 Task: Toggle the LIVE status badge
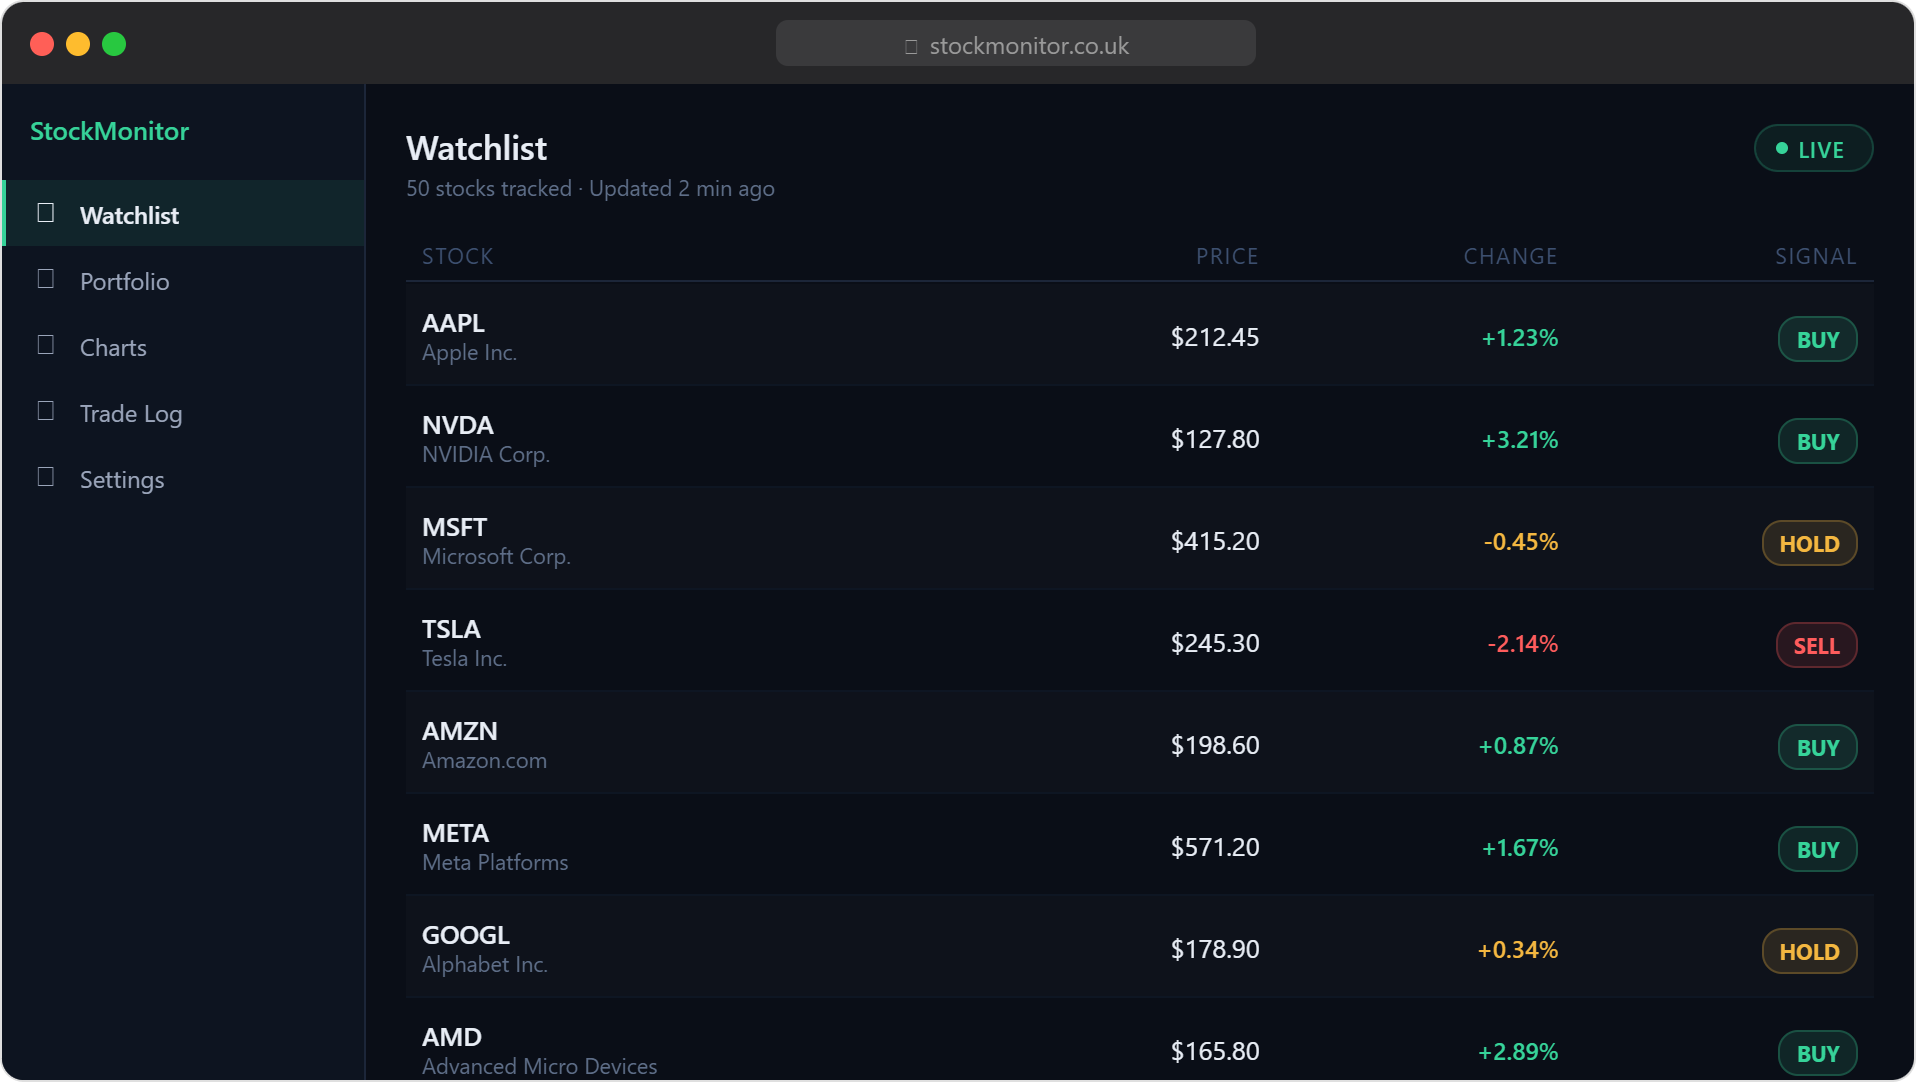[1813, 149]
